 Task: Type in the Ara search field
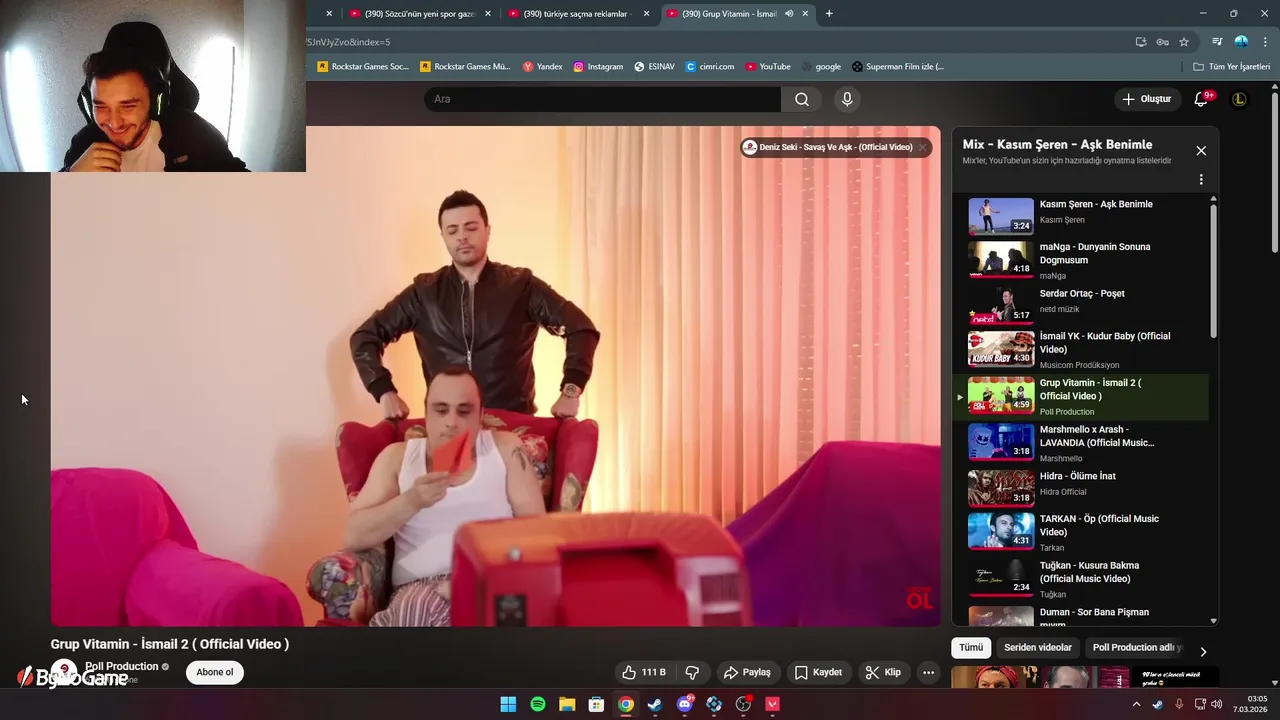[x=602, y=99]
